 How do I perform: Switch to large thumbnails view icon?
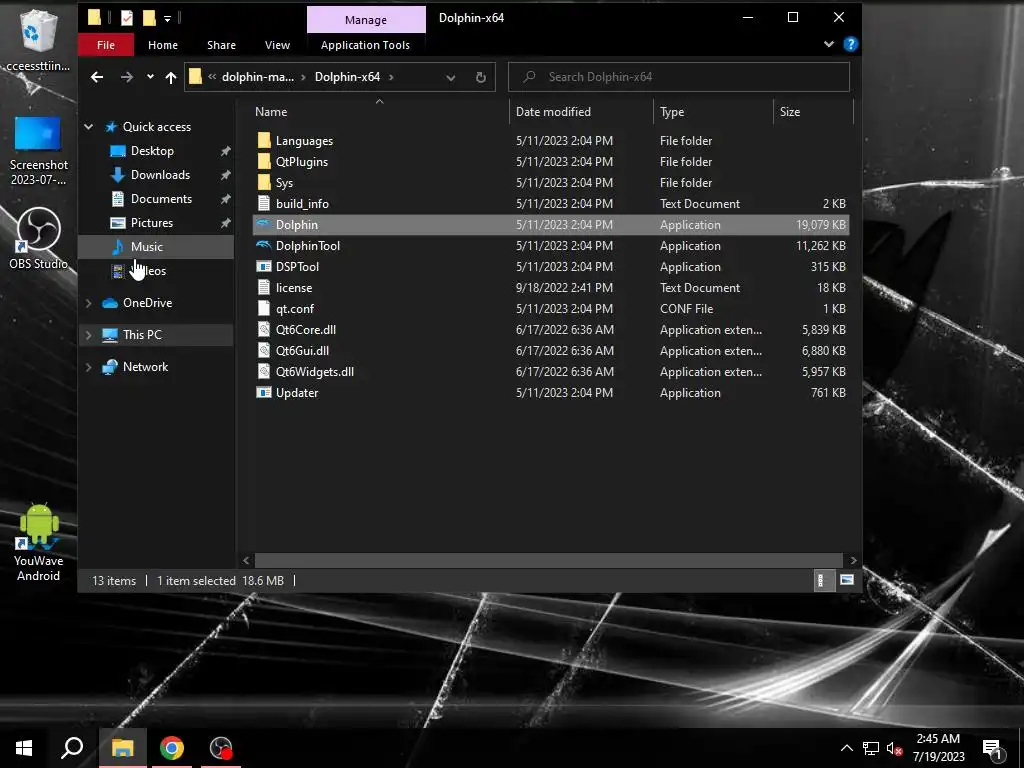click(846, 580)
